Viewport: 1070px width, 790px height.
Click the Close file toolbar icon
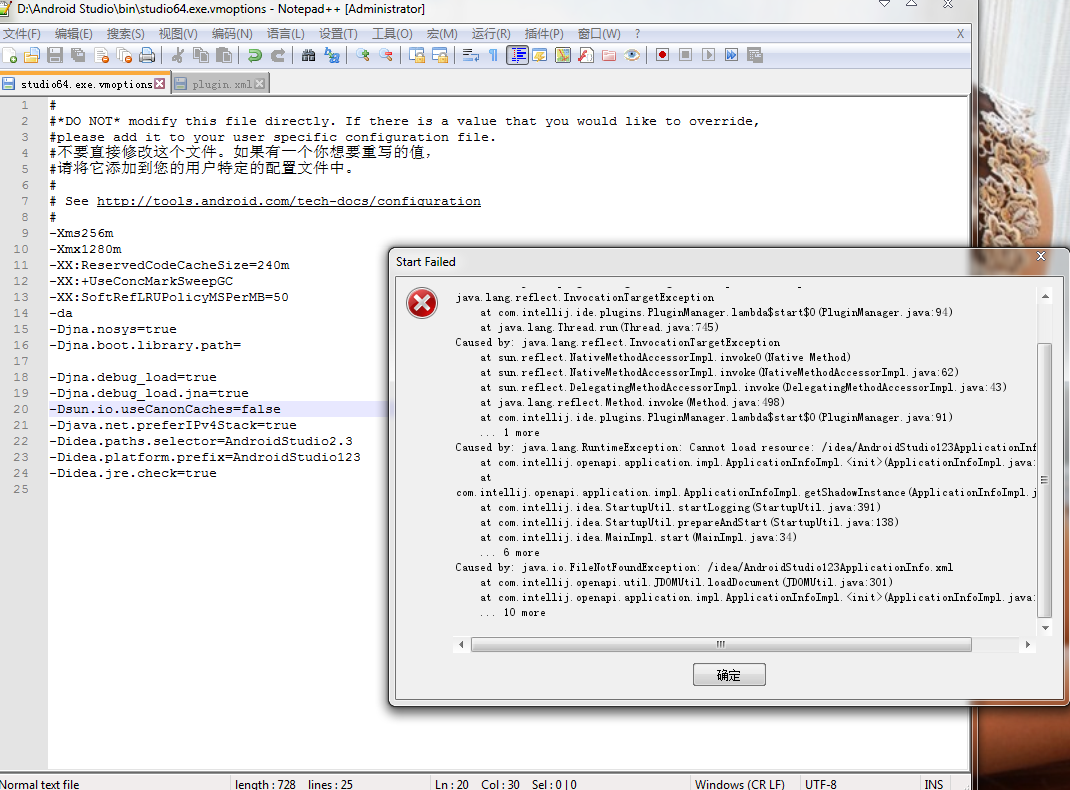pos(102,55)
